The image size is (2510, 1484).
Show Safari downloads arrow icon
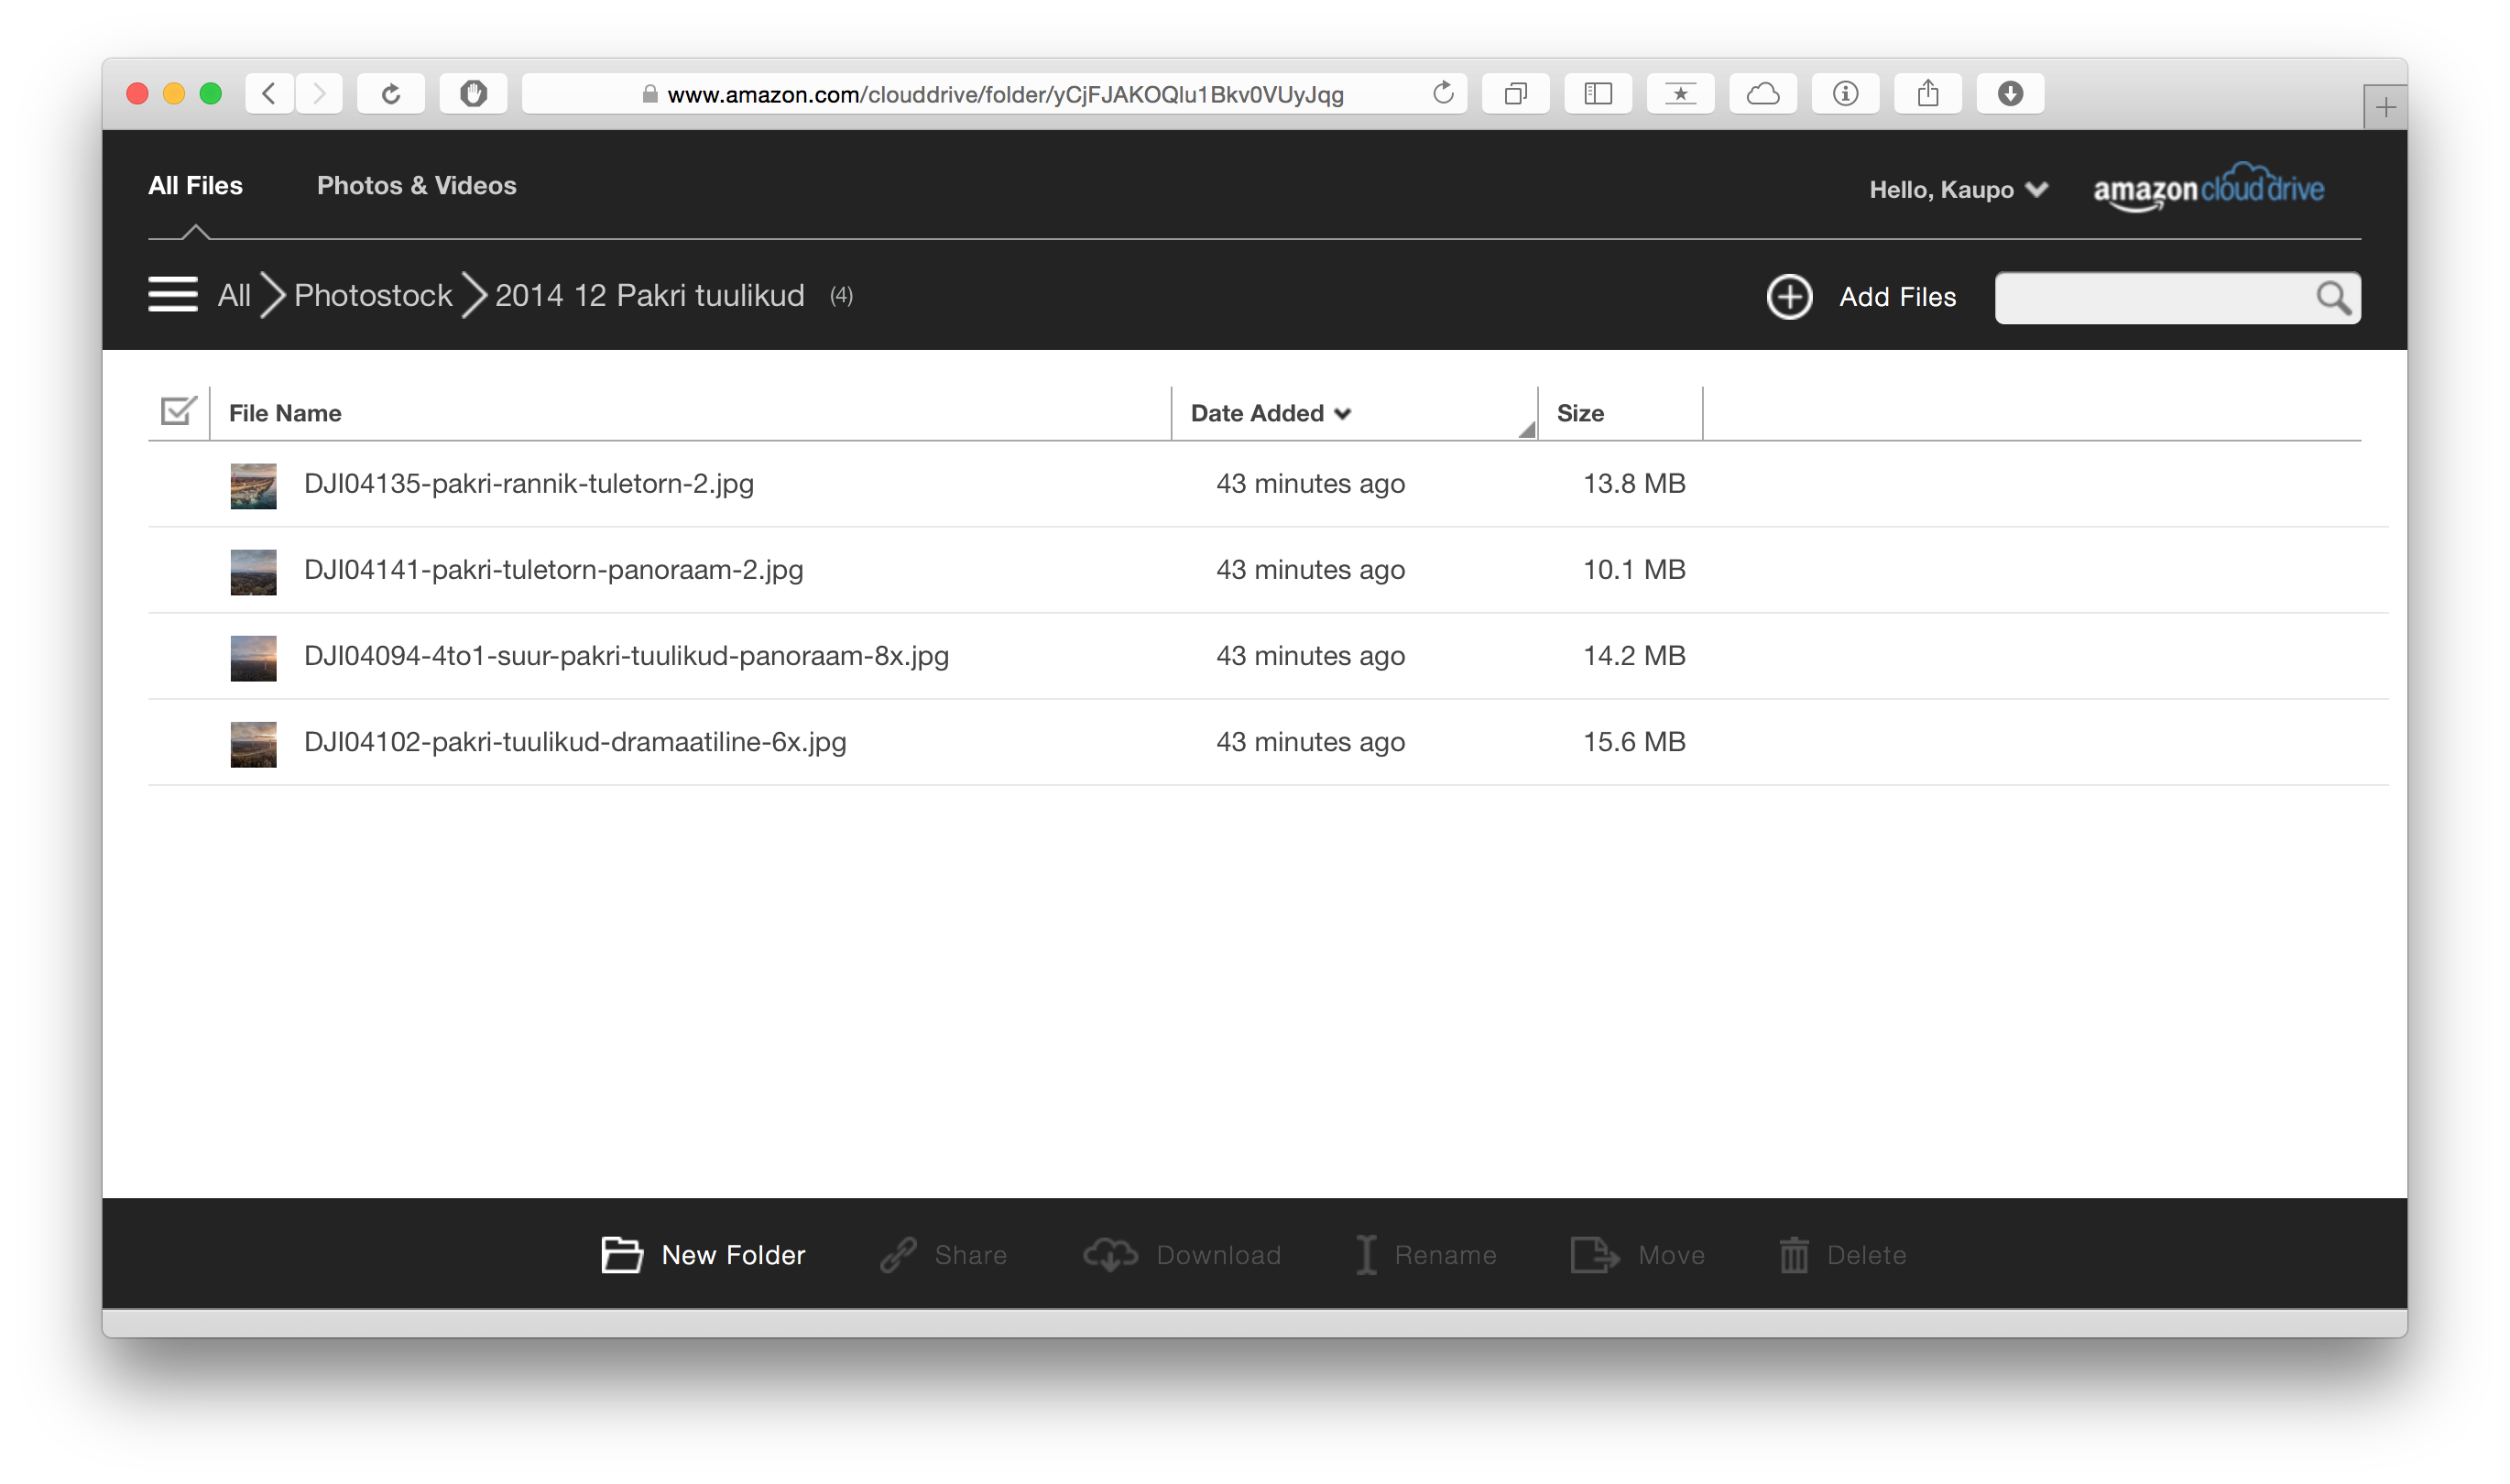2009,94
